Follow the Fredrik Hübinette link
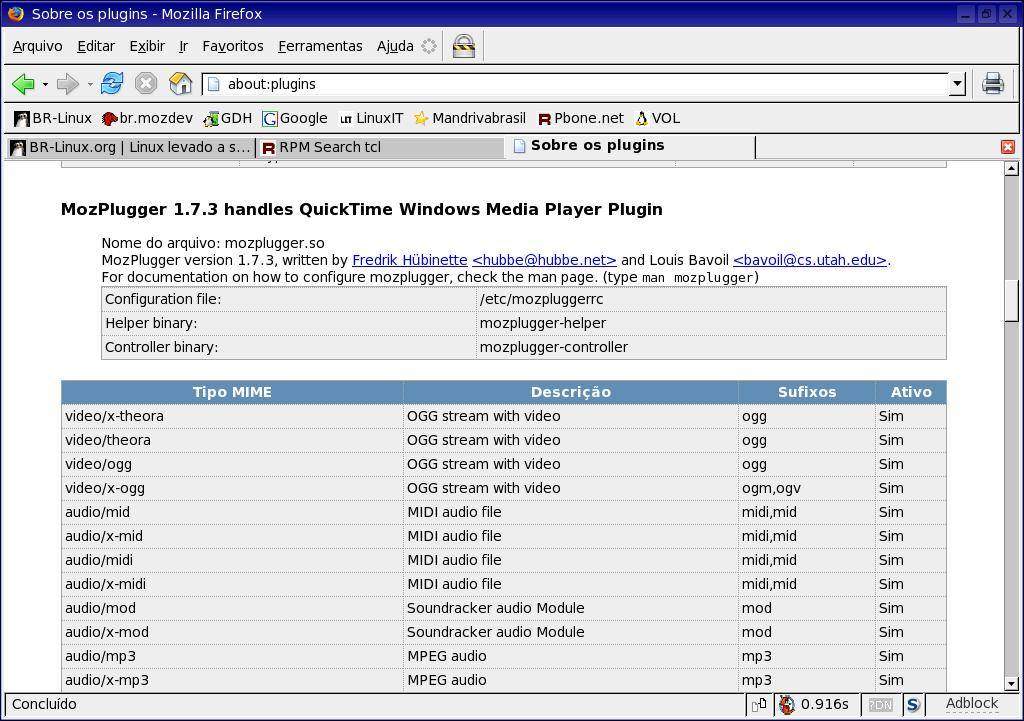Viewport: 1024px width, 721px height. [409, 260]
